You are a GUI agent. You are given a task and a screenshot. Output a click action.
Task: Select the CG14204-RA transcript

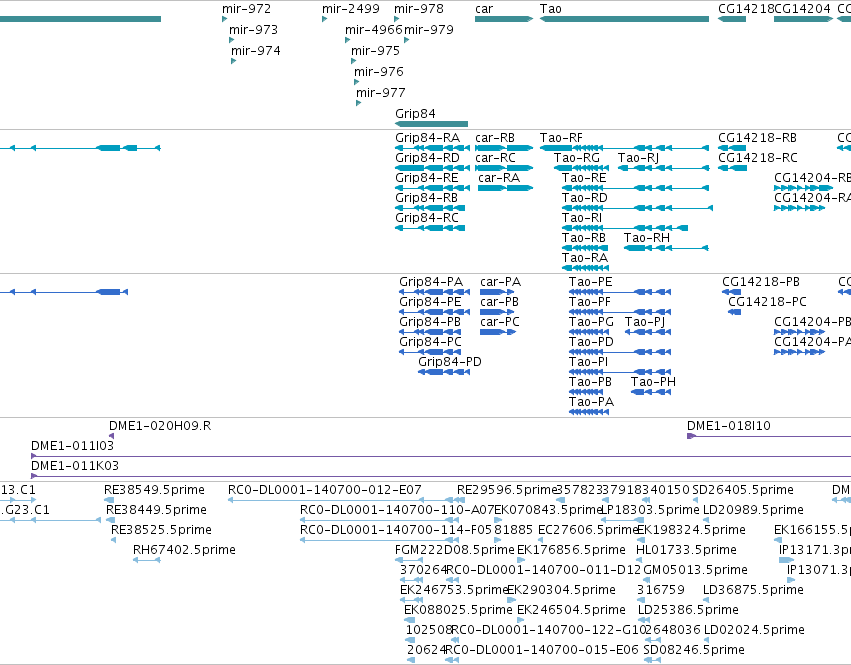pyautogui.click(x=799, y=208)
